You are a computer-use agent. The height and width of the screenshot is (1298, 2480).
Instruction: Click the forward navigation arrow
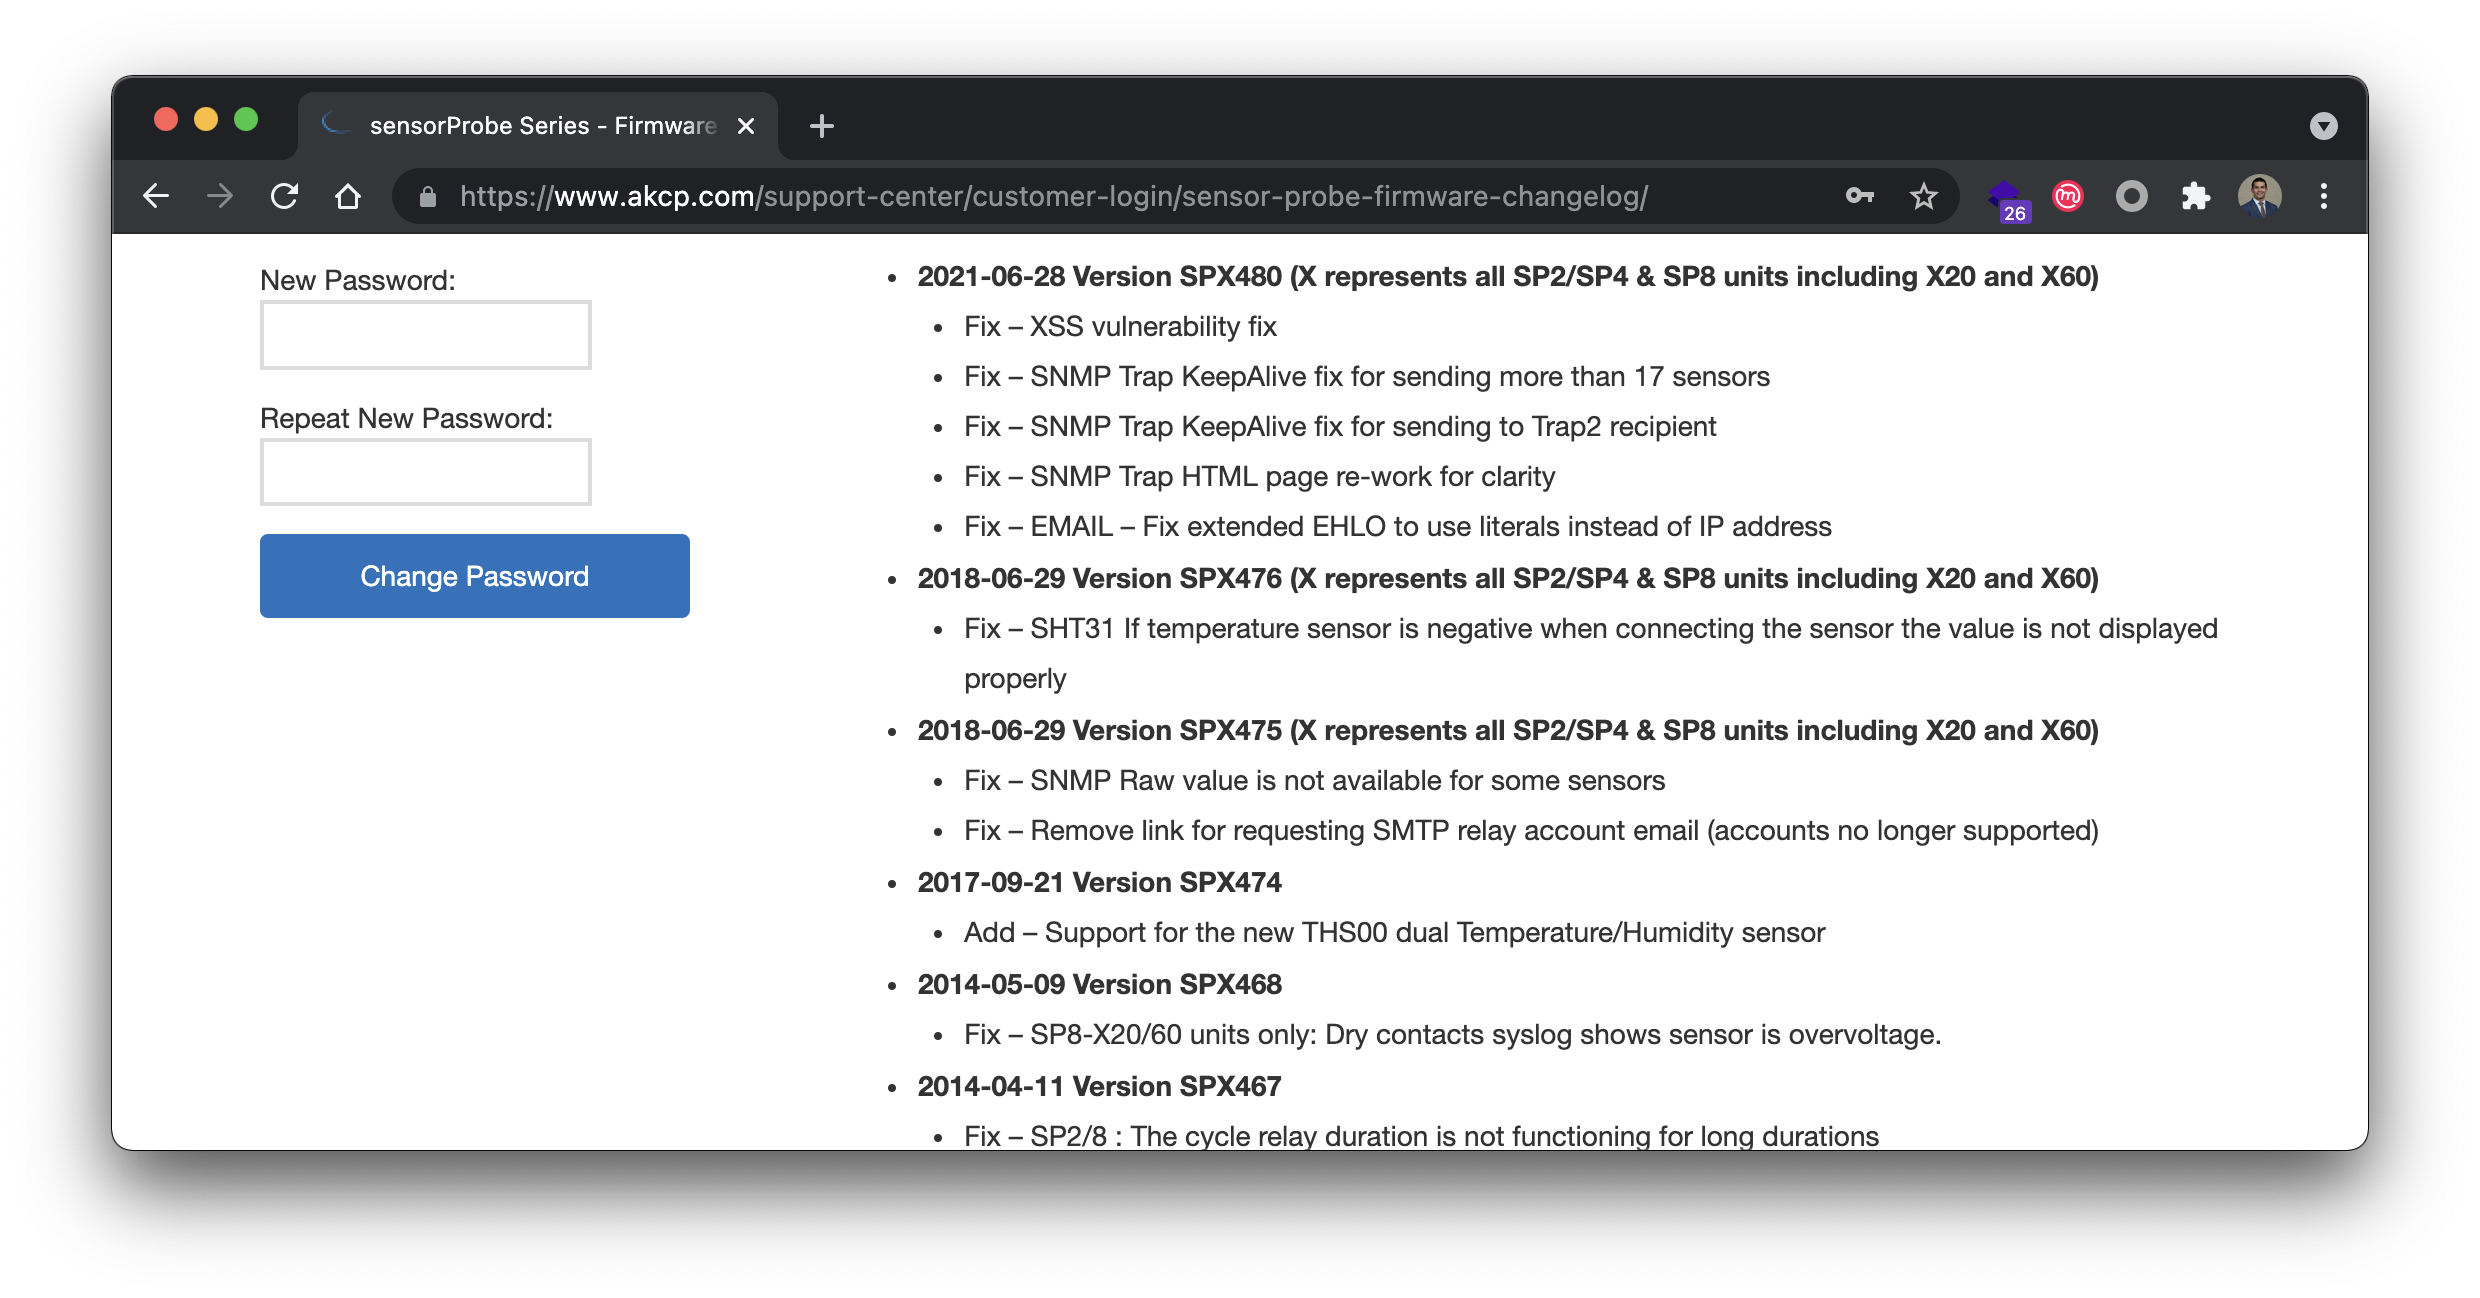pyautogui.click(x=220, y=196)
